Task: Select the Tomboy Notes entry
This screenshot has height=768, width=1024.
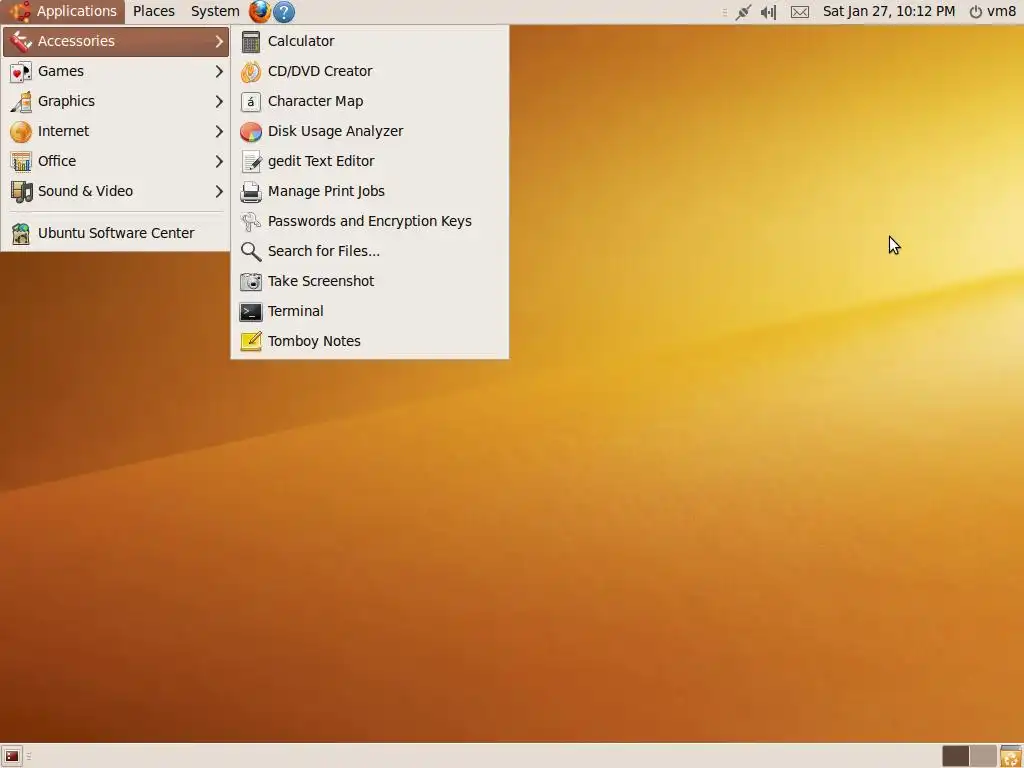Action: pyautogui.click(x=370, y=342)
